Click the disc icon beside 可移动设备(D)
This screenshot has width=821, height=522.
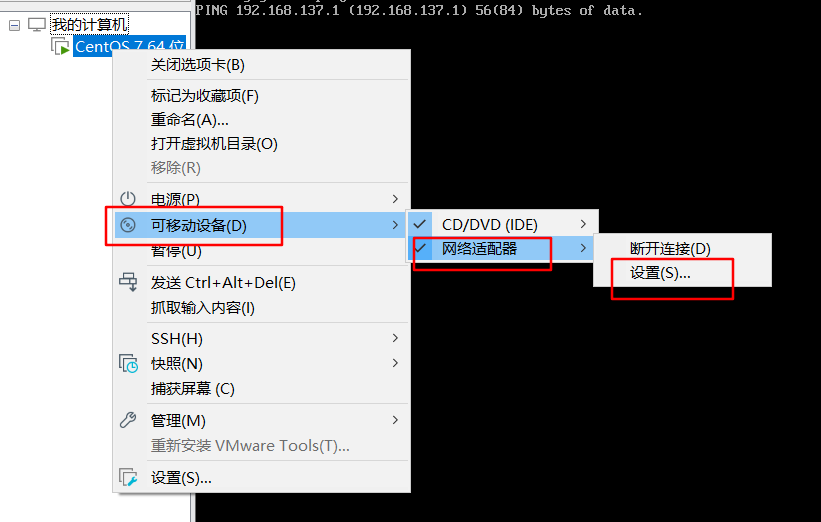tap(128, 225)
